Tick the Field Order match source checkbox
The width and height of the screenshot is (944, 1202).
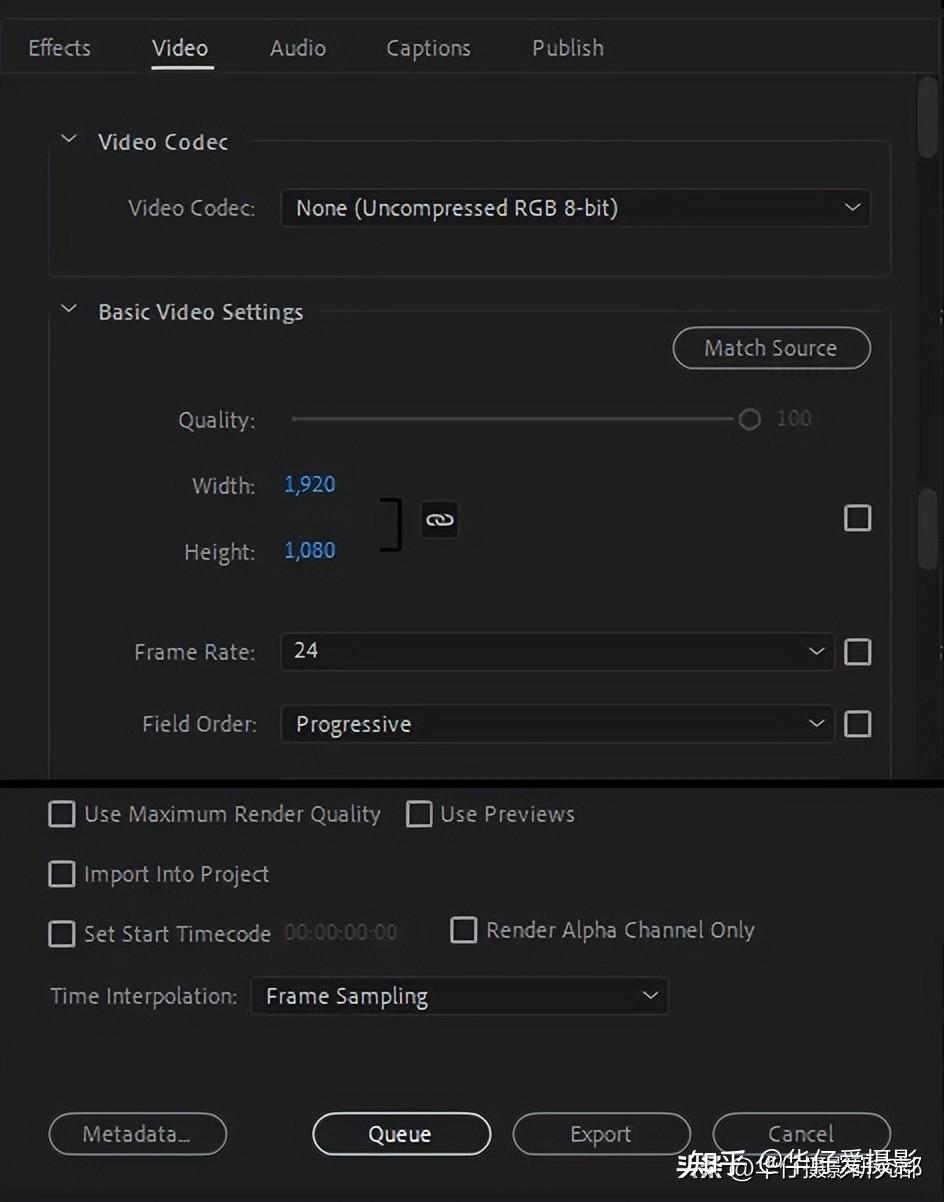858,724
